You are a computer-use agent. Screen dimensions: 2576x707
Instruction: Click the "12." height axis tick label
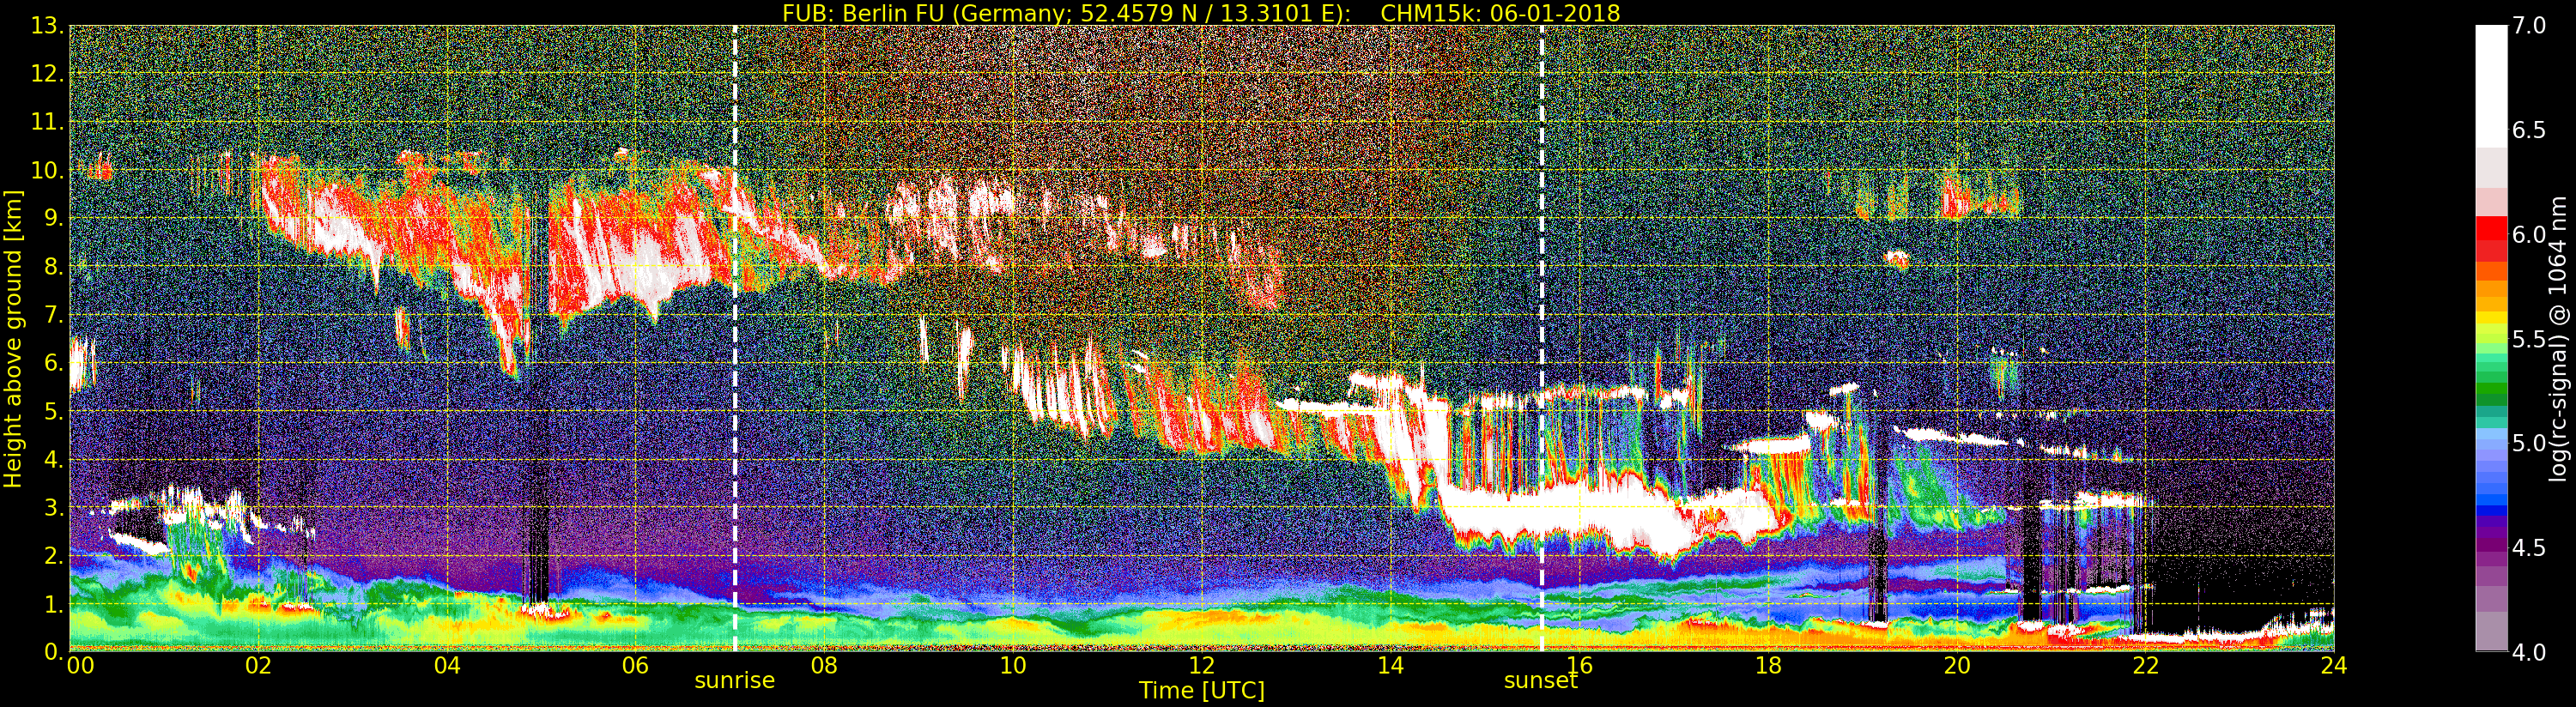[x=48, y=74]
